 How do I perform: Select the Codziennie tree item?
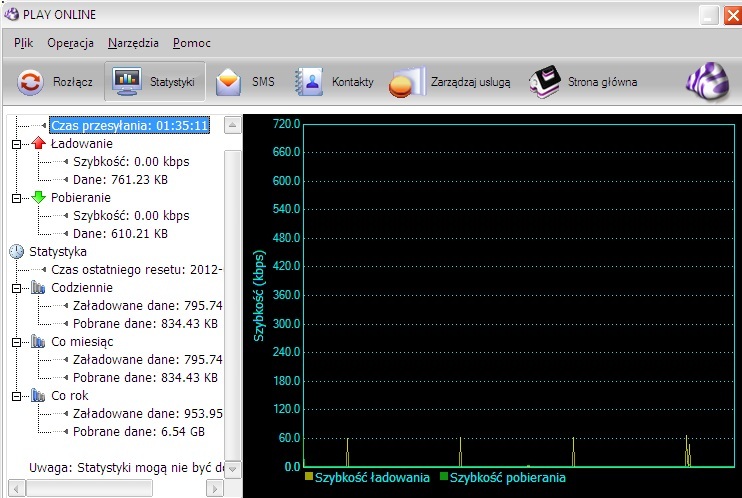pos(82,287)
